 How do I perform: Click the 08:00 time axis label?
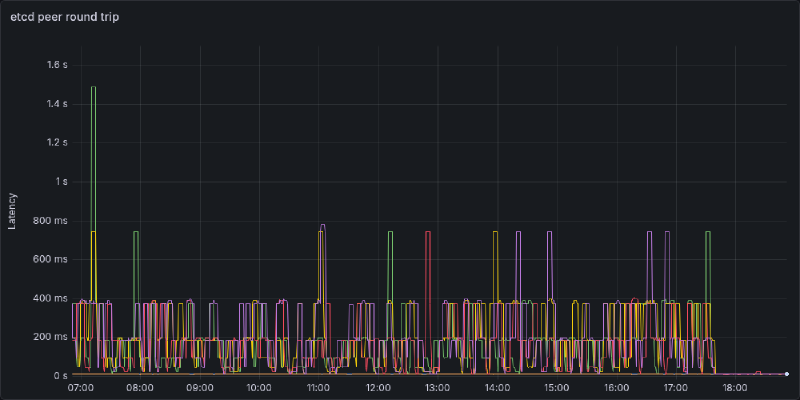(140, 388)
